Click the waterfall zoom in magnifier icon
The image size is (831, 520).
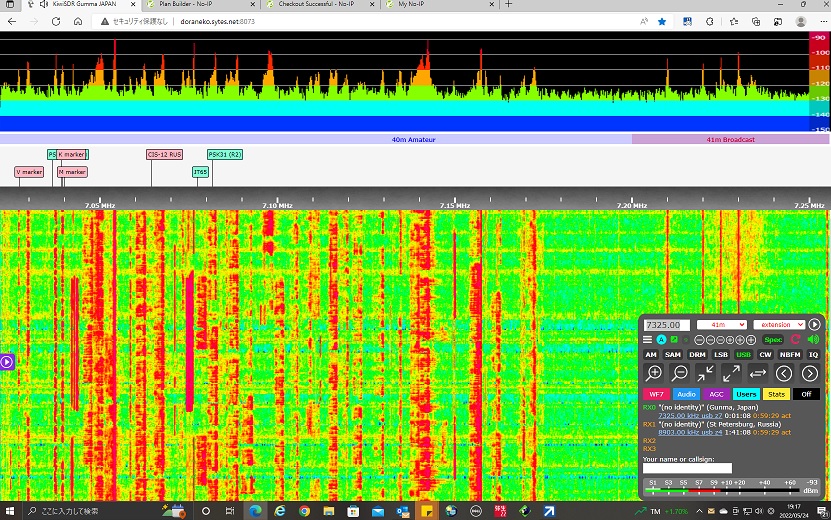tap(654, 373)
